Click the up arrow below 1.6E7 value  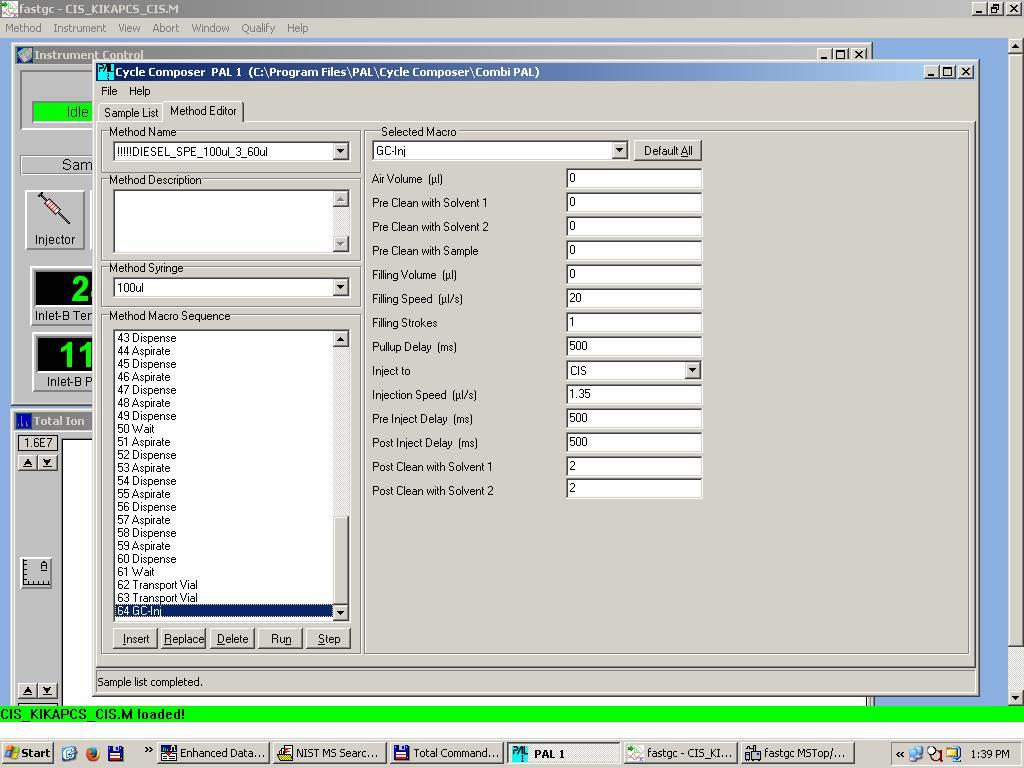tap(27, 463)
